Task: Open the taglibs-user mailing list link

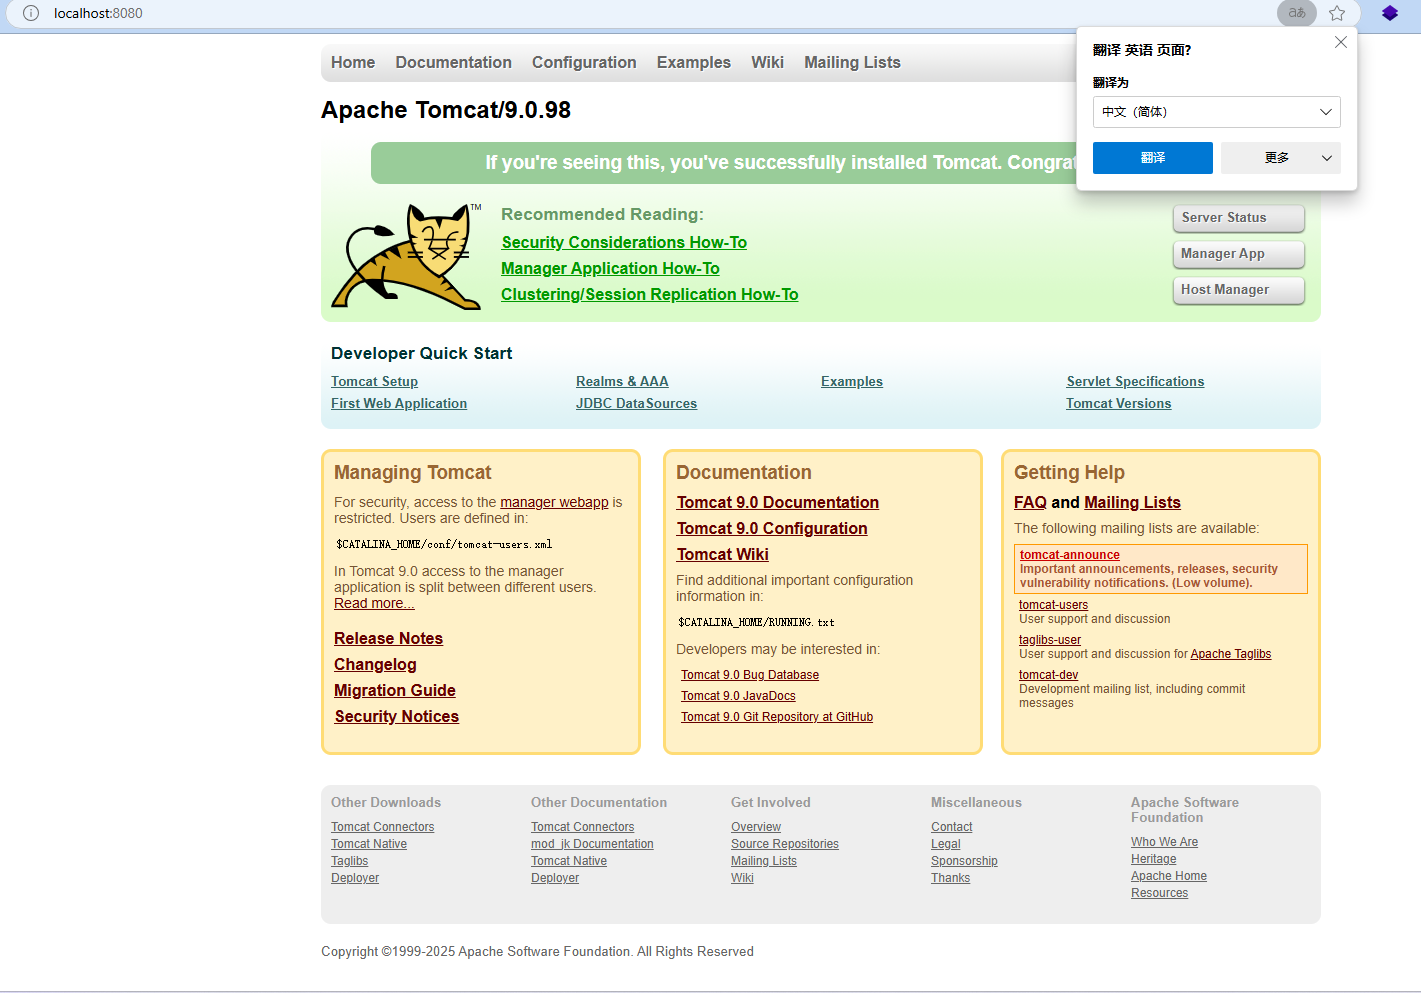Action: [1050, 640]
